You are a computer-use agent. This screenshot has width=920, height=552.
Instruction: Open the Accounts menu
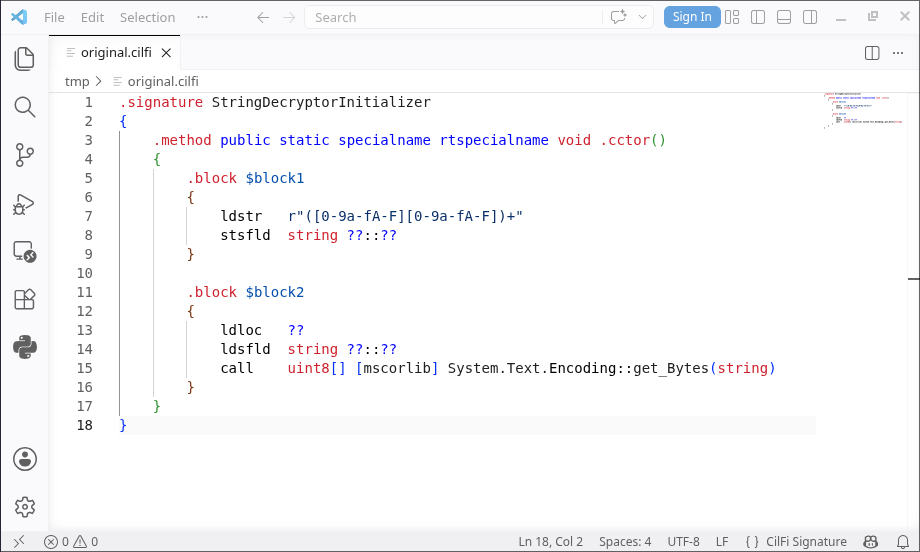25,459
